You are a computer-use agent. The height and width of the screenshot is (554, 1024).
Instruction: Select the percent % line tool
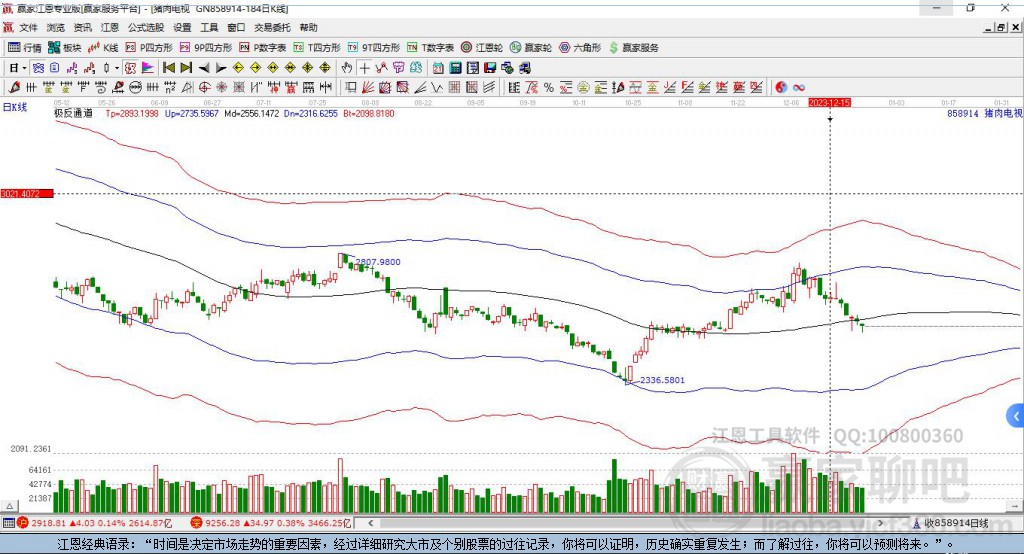tap(549, 88)
